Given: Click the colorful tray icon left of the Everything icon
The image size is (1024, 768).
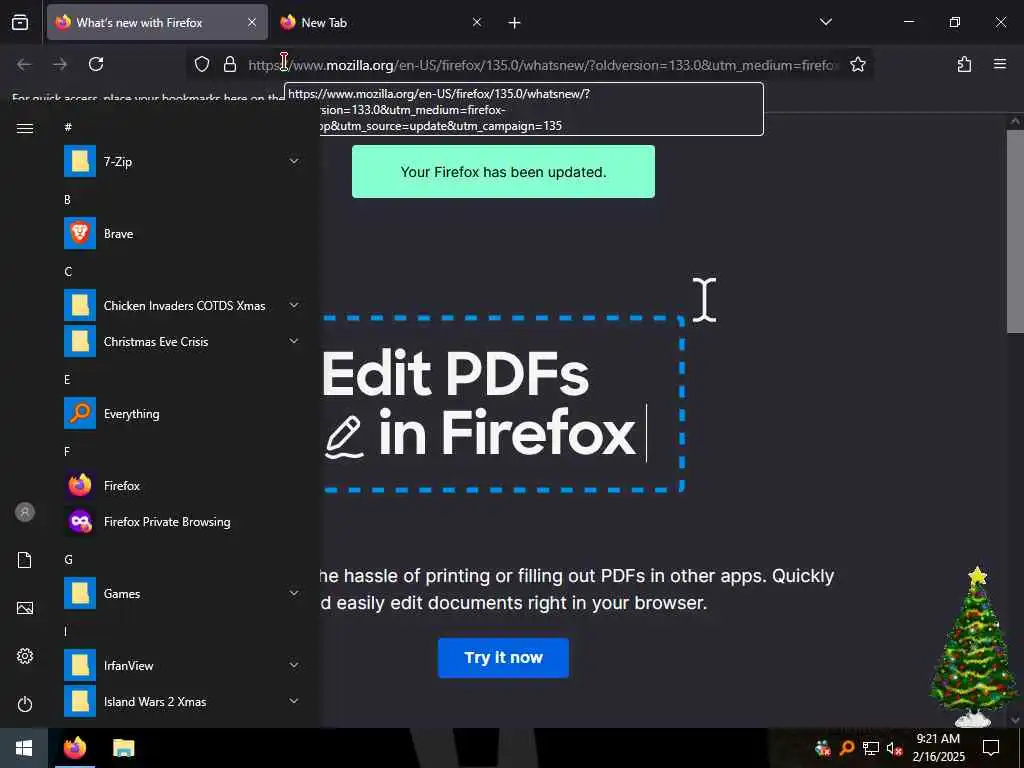Looking at the screenshot, I should coord(823,748).
